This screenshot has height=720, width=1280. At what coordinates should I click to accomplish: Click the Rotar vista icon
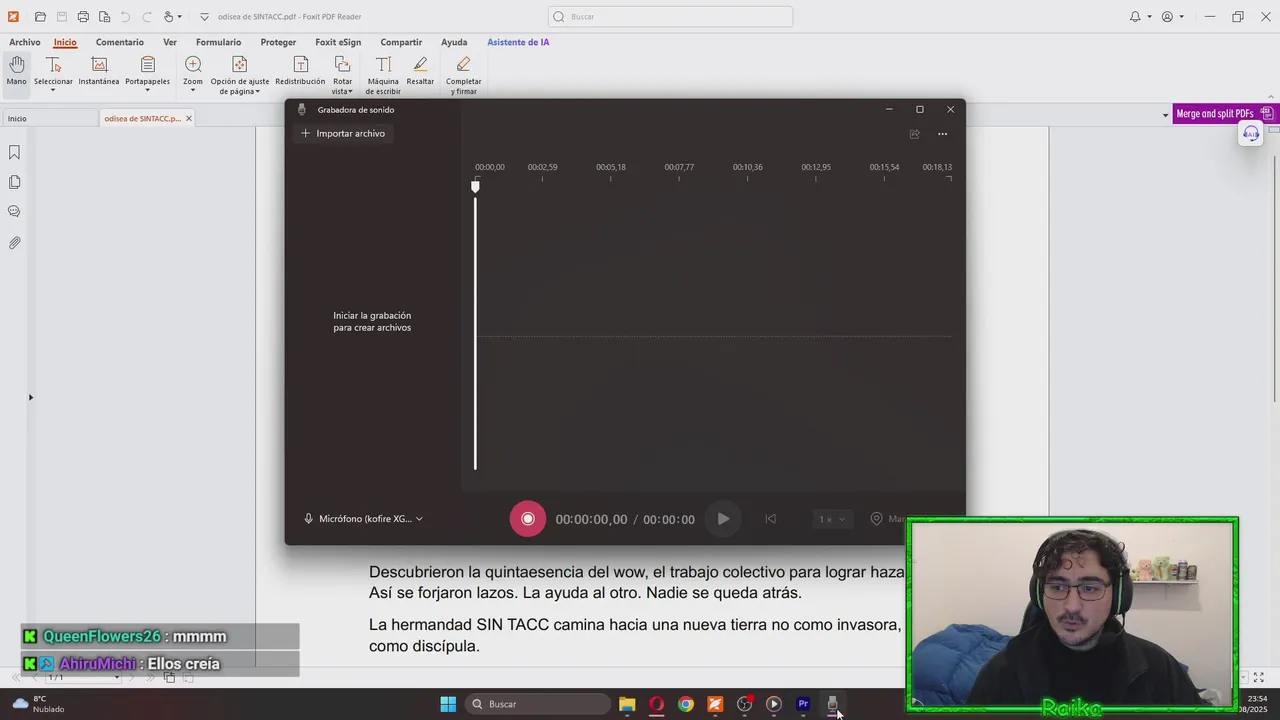[342, 65]
